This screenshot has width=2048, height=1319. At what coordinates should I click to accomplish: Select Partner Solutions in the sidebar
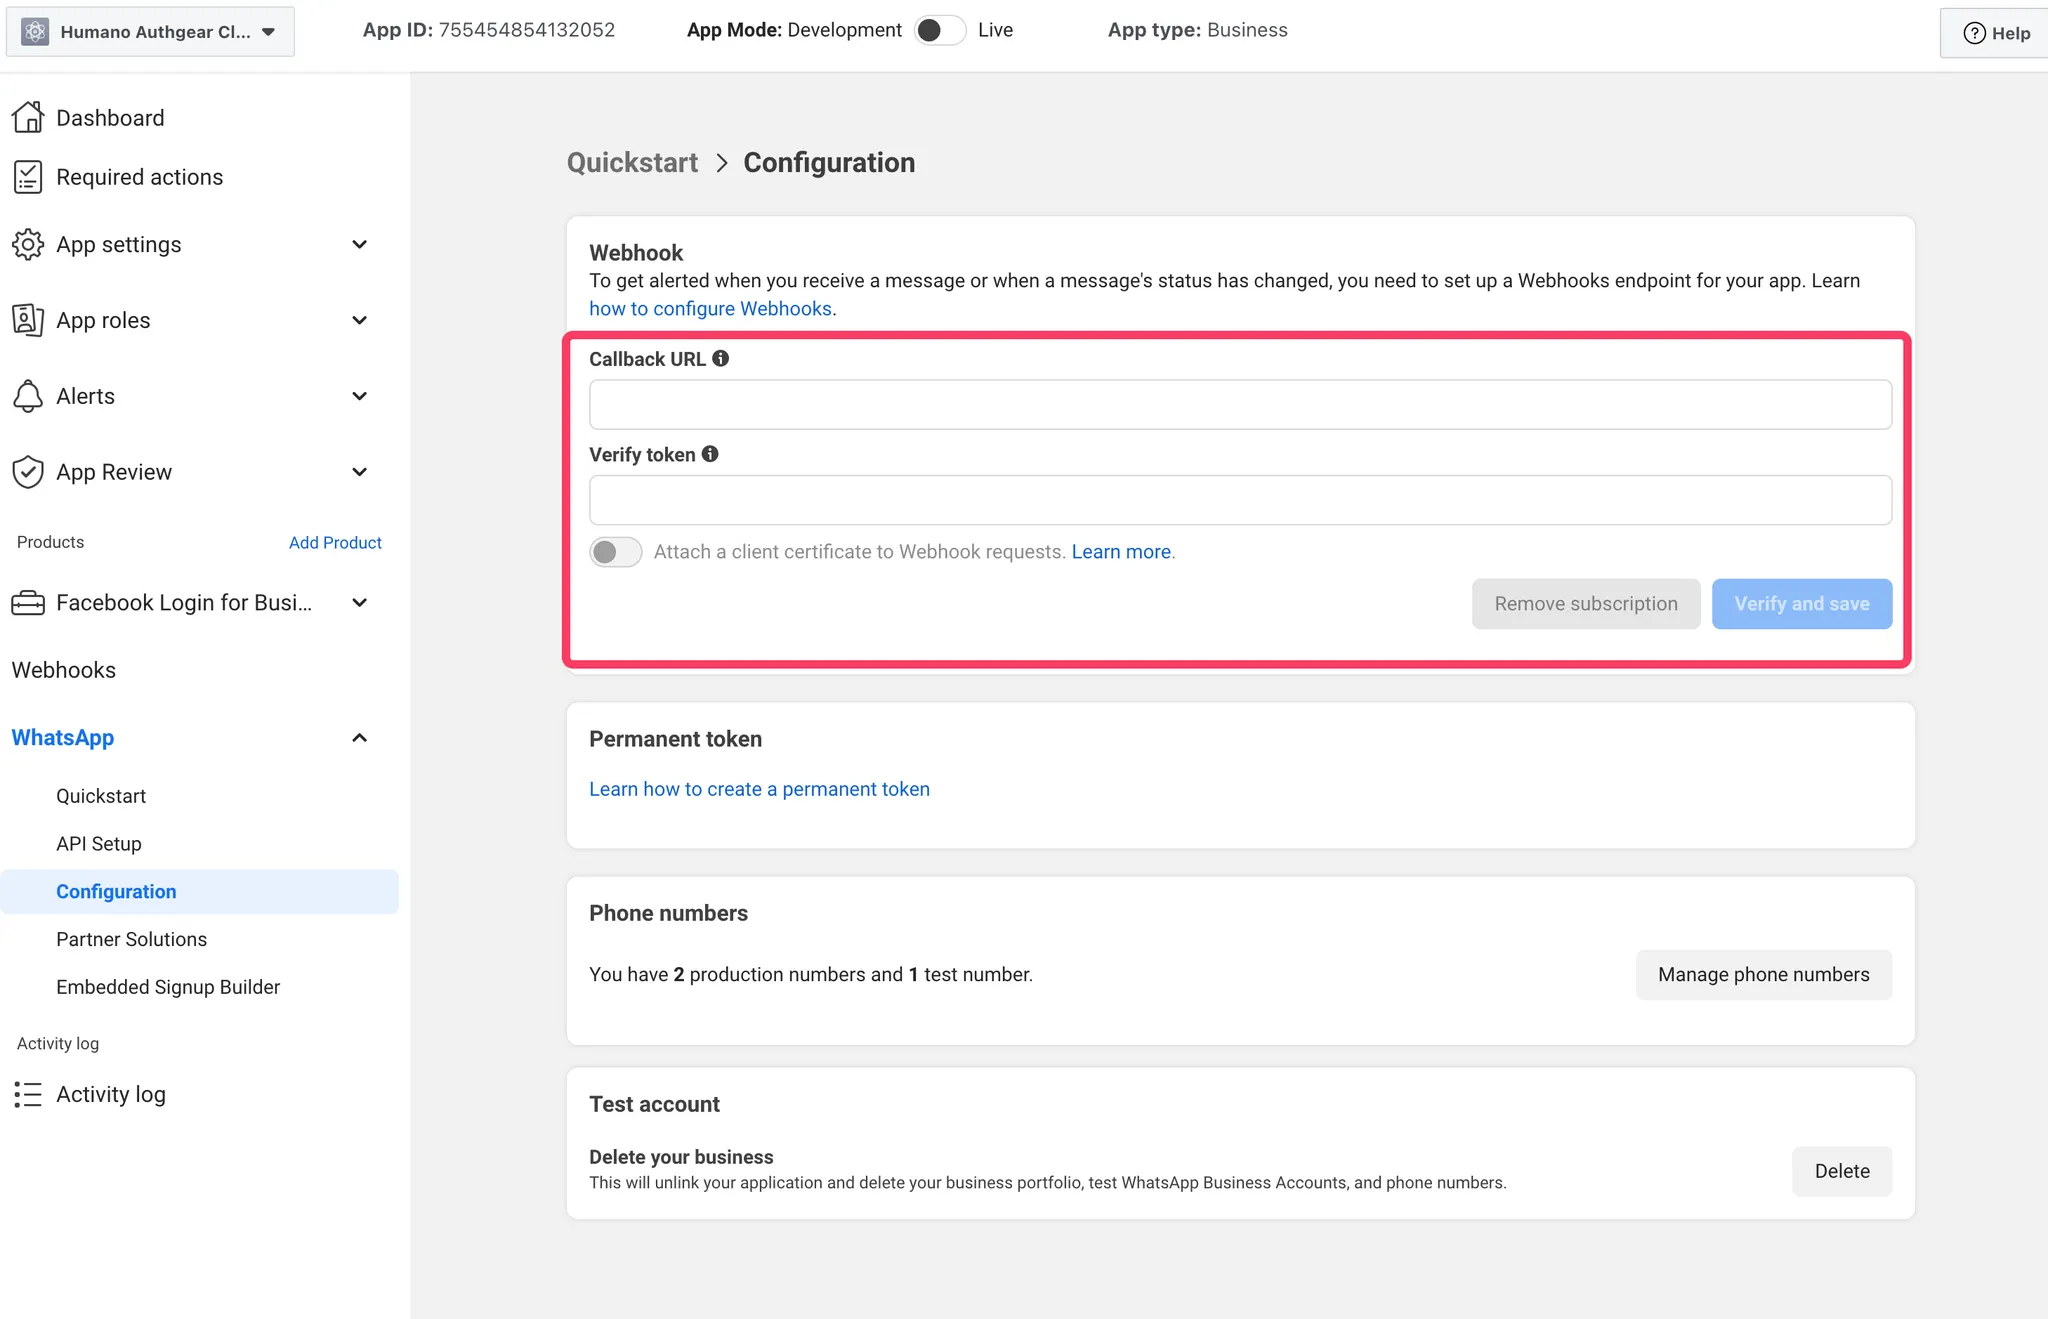pyautogui.click(x=132, y=939)
